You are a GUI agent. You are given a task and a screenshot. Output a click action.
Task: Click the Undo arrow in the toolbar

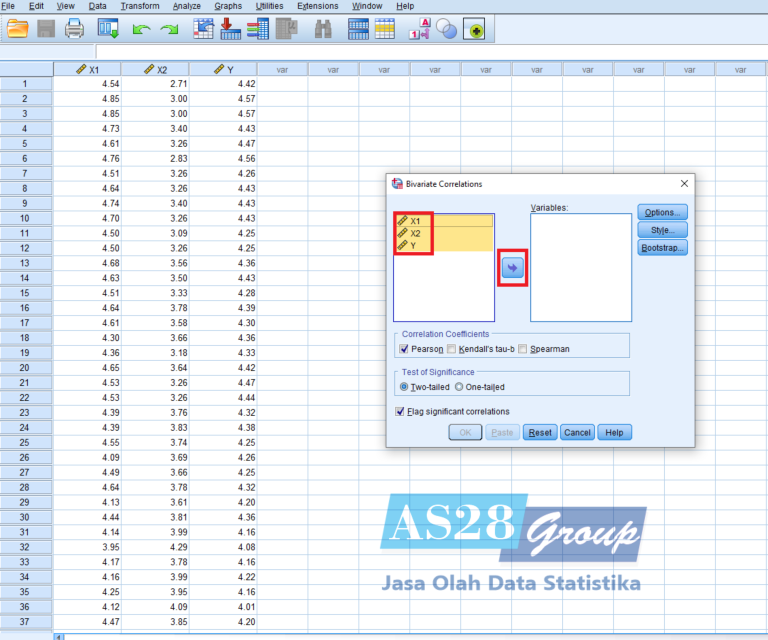coord(141,30)
